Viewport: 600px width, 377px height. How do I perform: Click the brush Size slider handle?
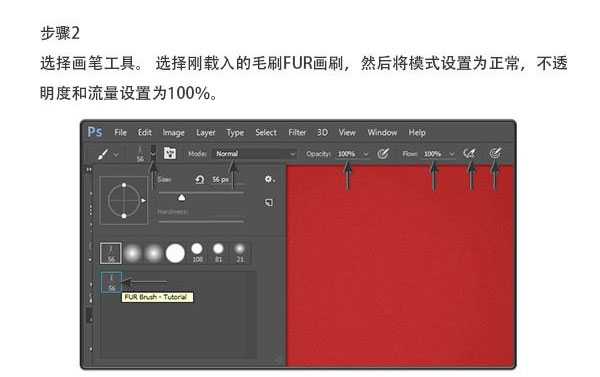point(181,197)
